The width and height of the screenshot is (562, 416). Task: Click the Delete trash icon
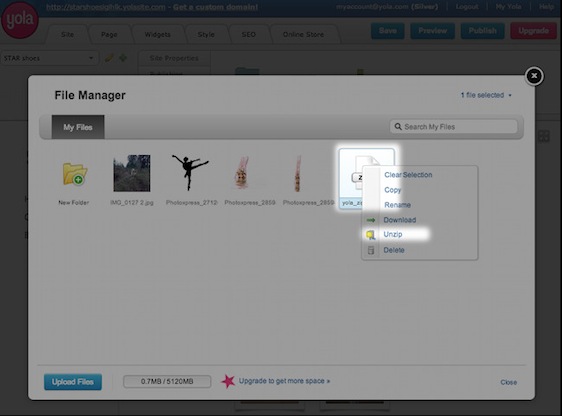click(x=371, y=250)
